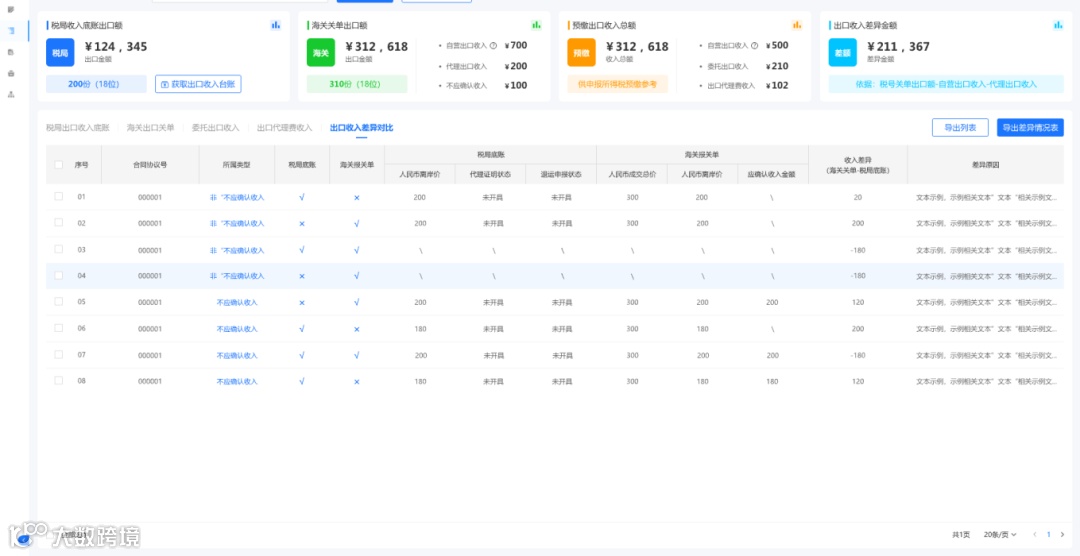
Task: Check the box for row 06
Action: point(59,328)
